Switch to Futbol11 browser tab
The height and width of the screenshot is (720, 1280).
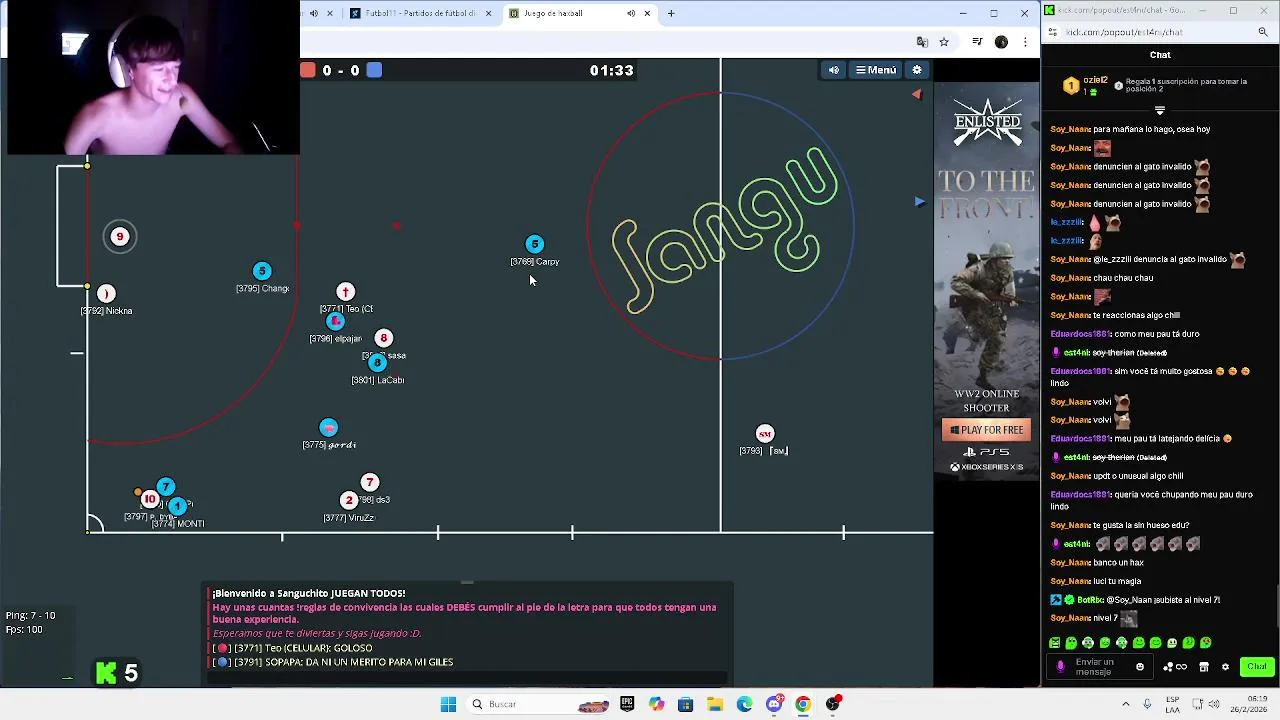tap(420, 13)
